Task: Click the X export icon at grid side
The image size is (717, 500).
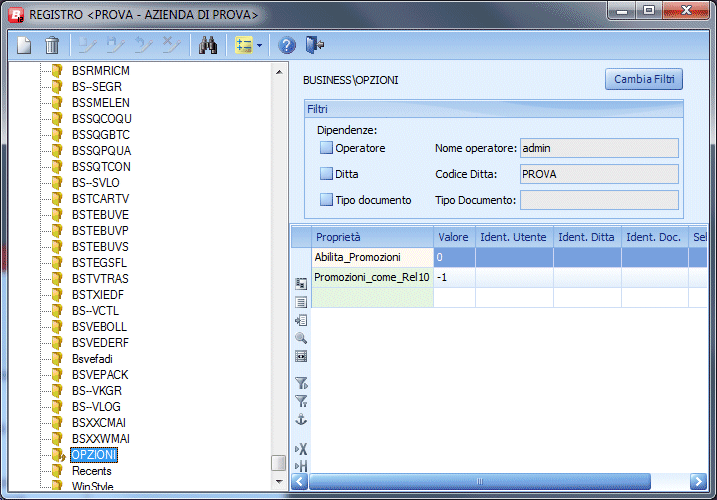Action: [x=301, y=449]
